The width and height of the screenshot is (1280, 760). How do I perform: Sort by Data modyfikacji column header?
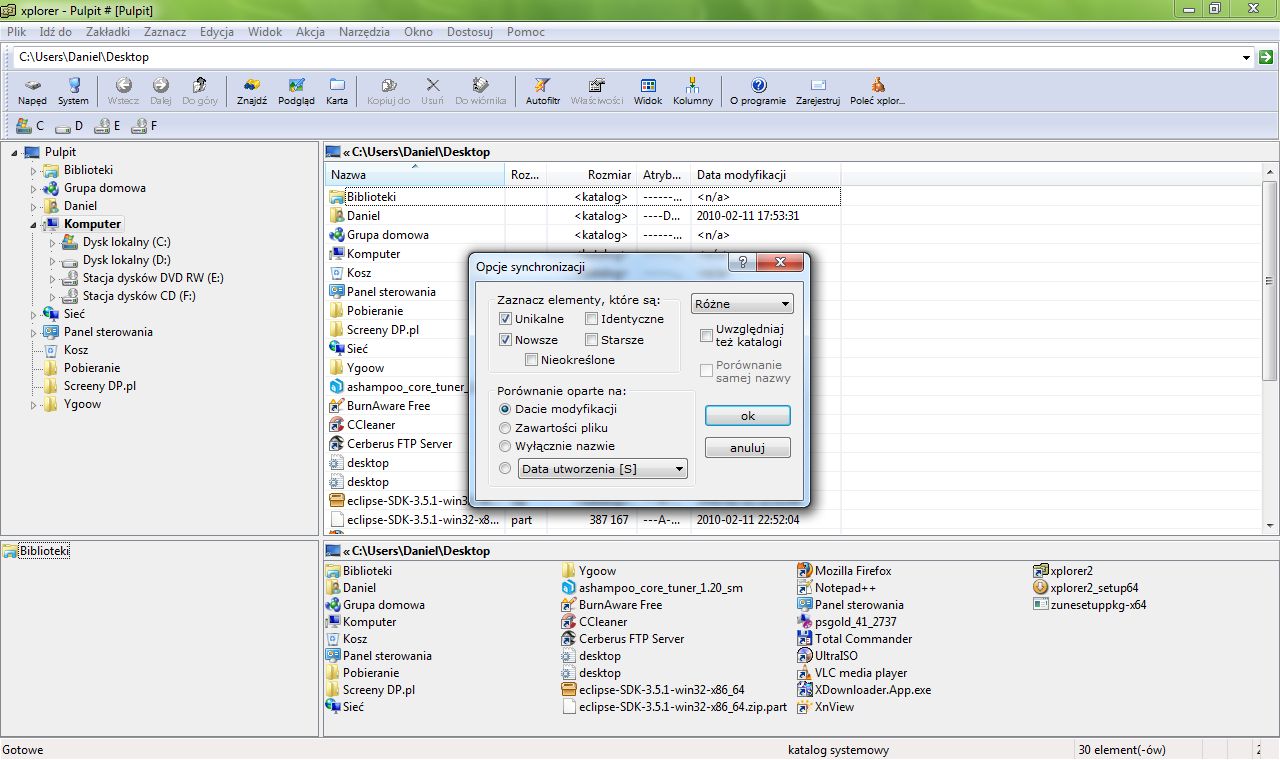[x=765, y=175]
